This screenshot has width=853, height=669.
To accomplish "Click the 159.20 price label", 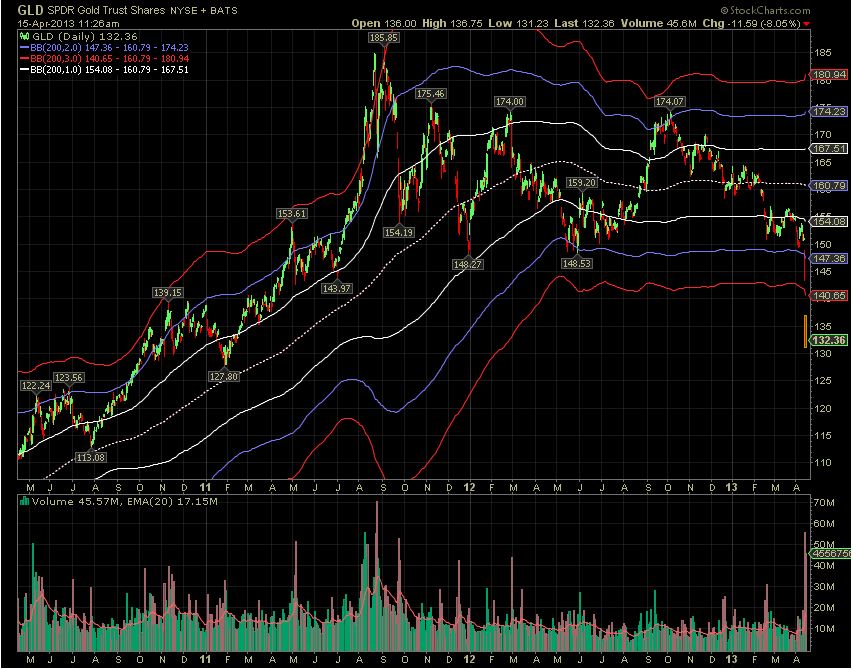I will pos(581,183).
